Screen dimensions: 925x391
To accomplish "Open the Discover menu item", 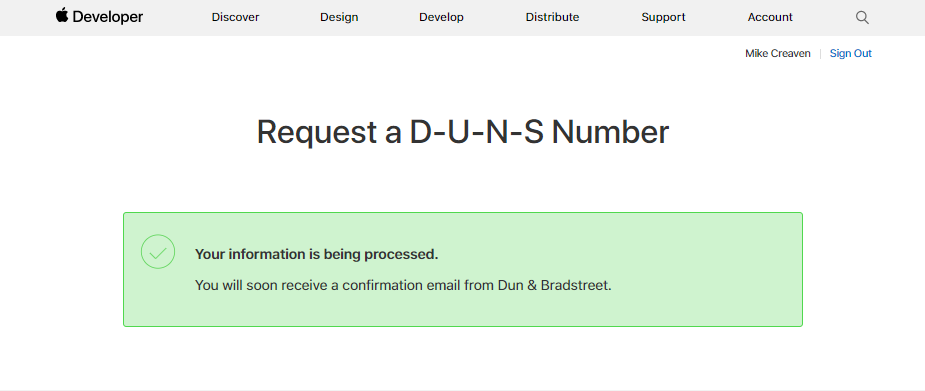I will [x=235, y=18].
